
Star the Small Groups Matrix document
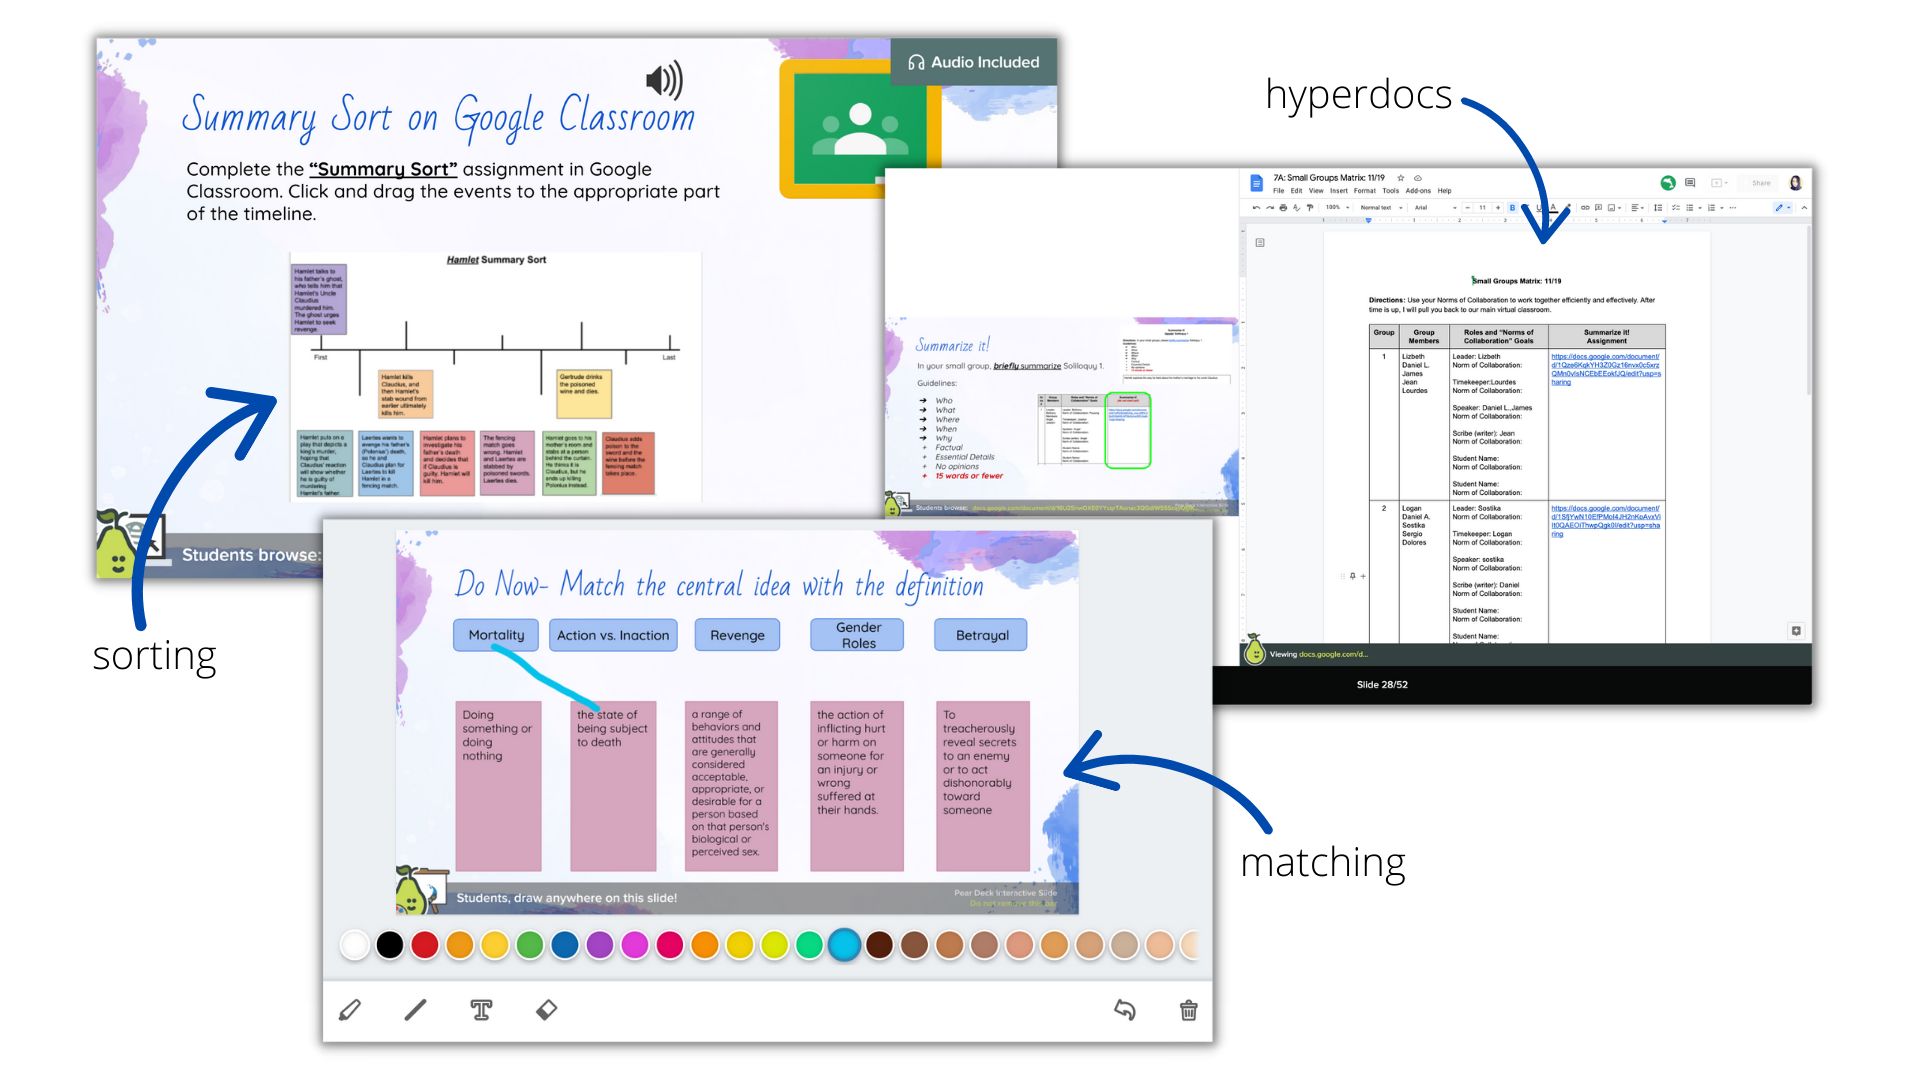[1401, 178]
